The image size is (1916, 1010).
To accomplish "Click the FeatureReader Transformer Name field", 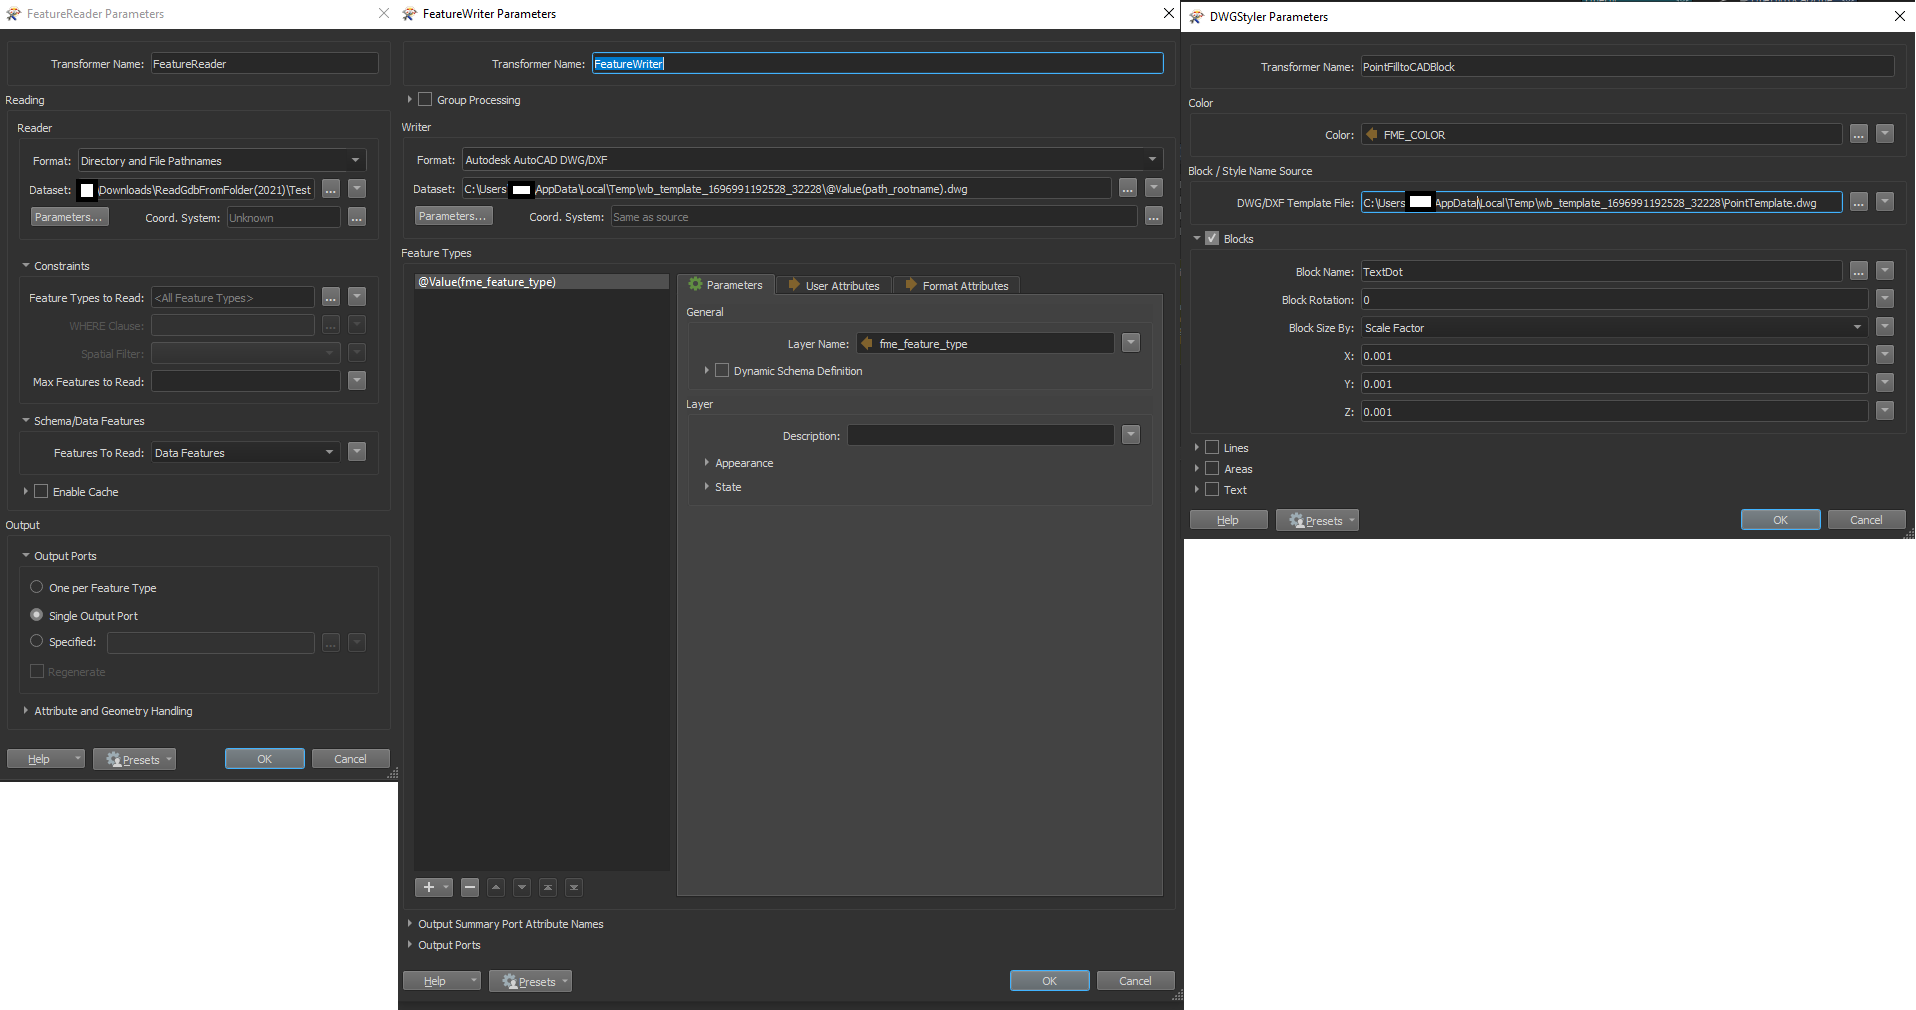I will coord(265,63).
